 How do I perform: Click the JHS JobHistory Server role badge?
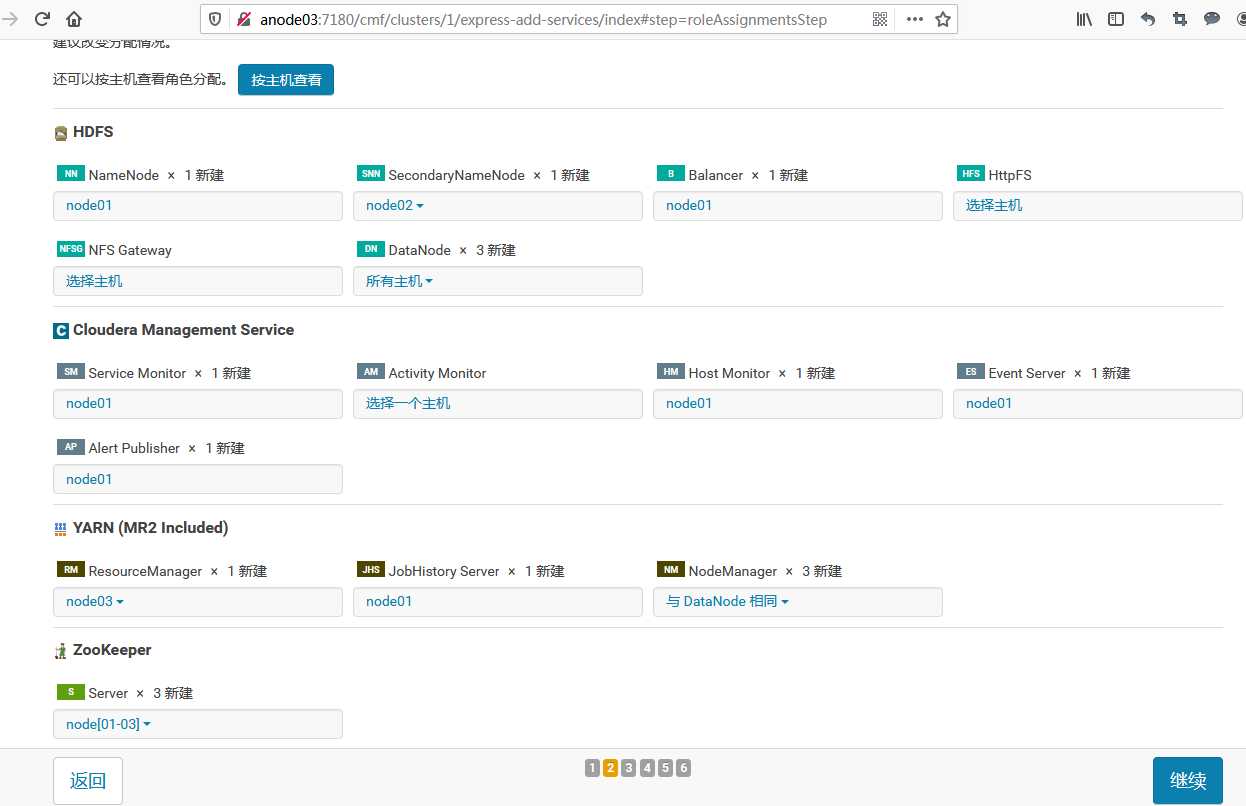[370, 570]
